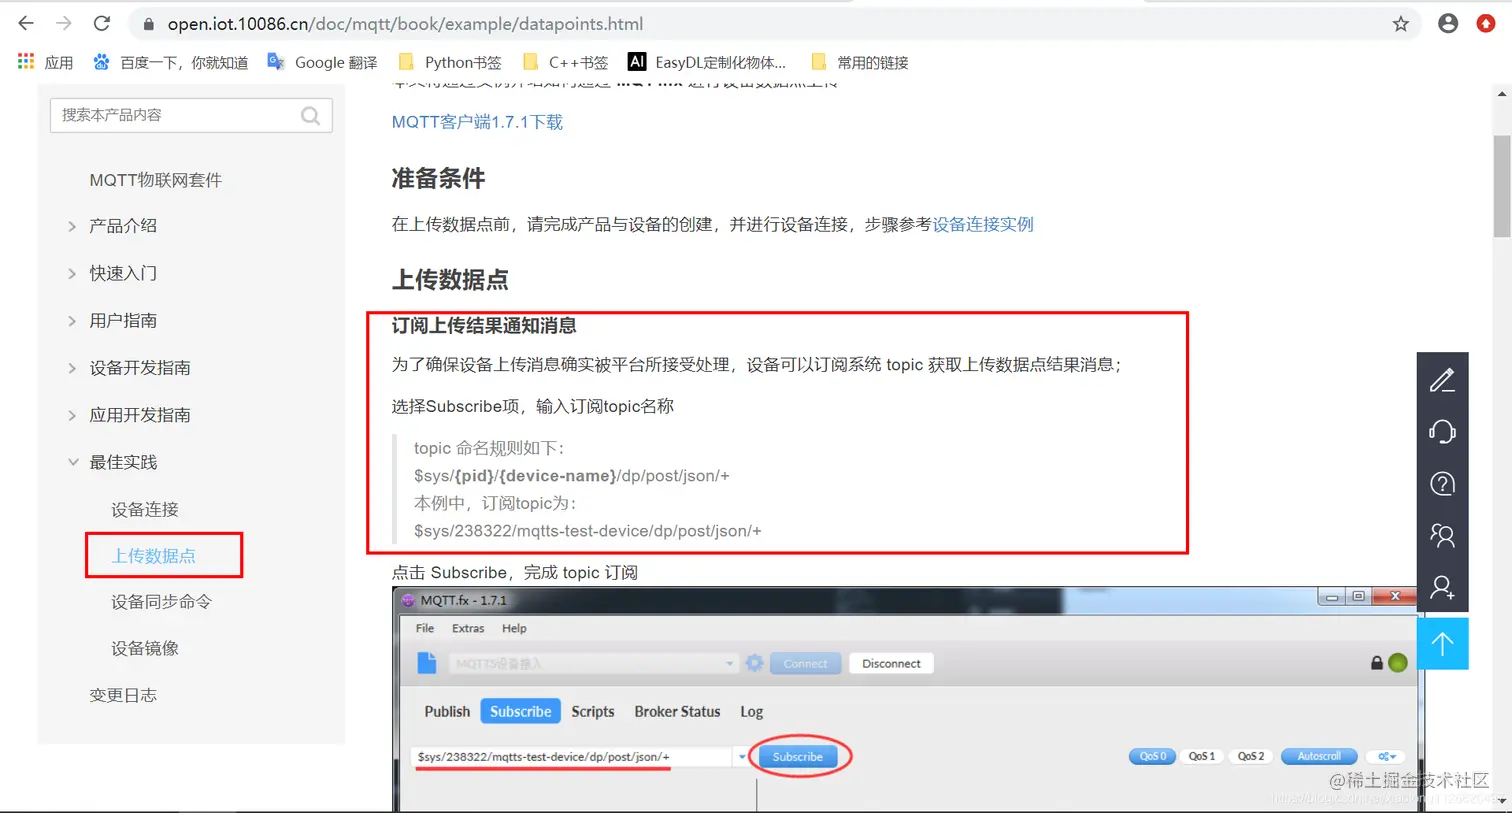Open the topic field dropdown arrow
Image resolution: width=1512 pixels, height=813 pixels.
(x=742, y=757)
